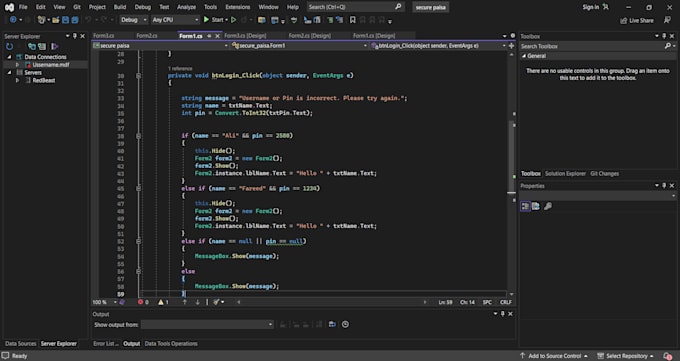Open the Build menu
680x361 pixels.
pyautogui.click(x=120, y=7)
